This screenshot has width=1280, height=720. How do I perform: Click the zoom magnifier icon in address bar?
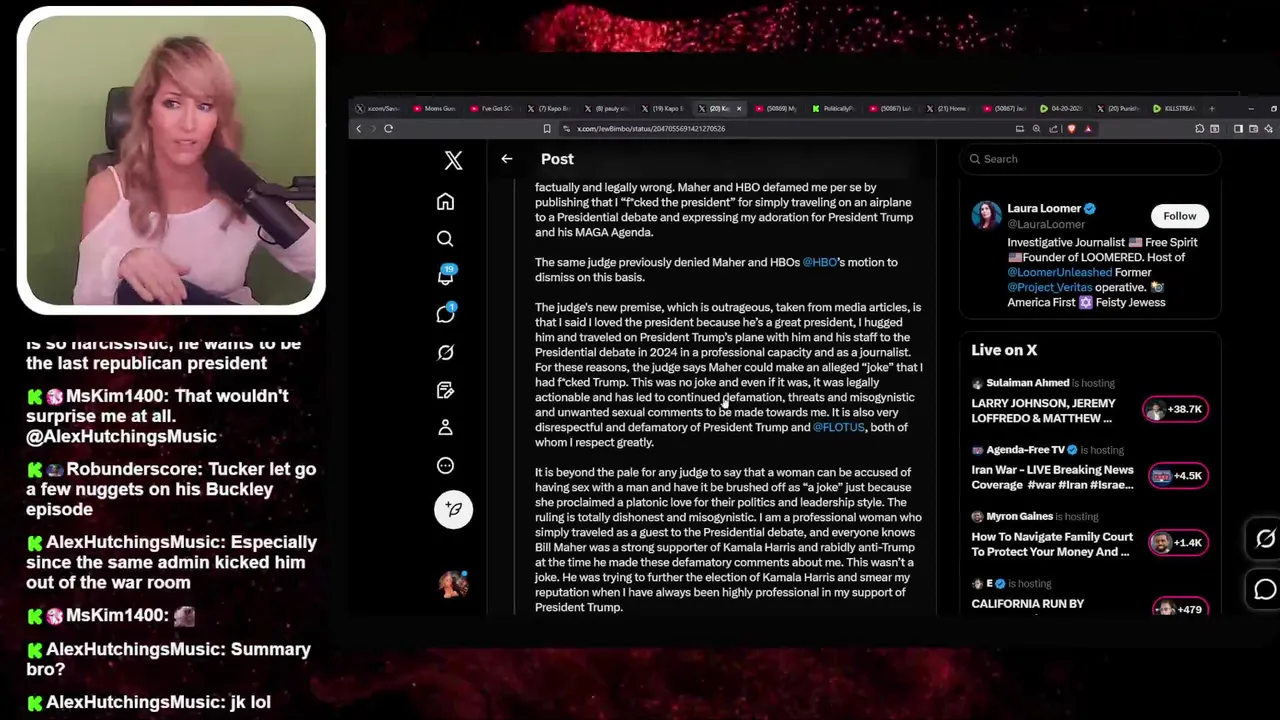1036,128
